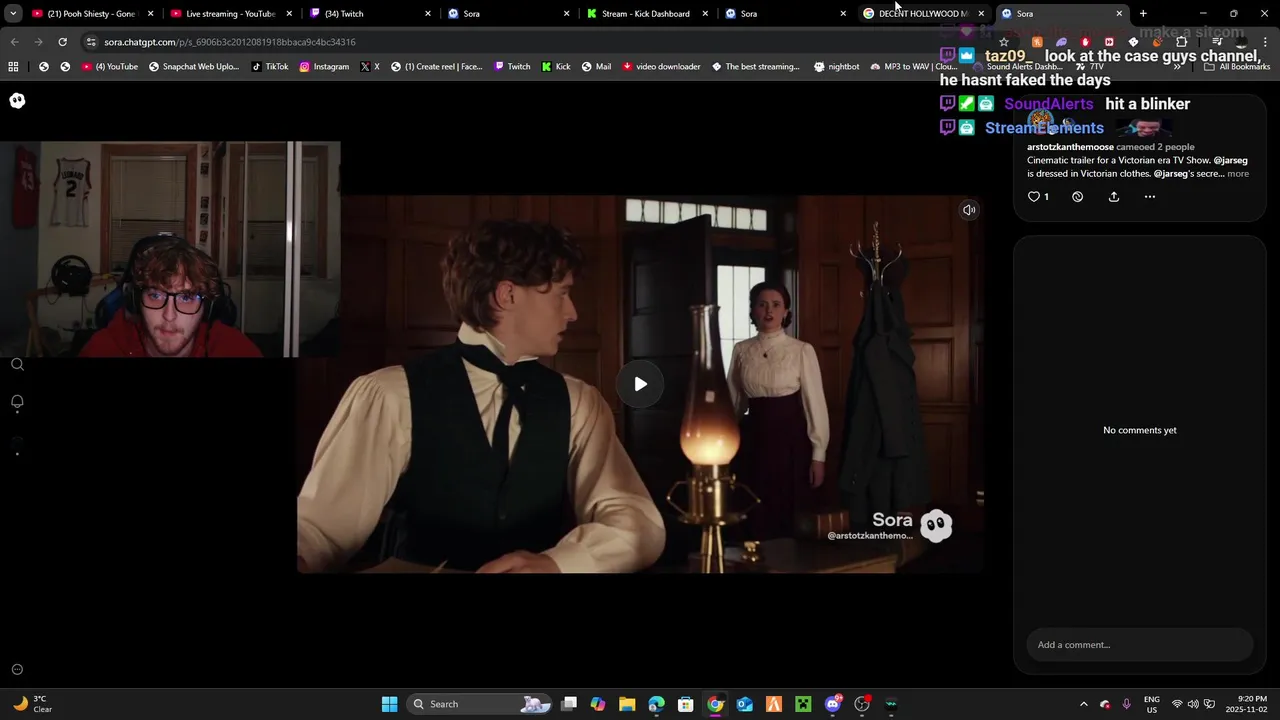Open Task View on taskbar
Viewport: 1280px width, 720px height.
(x=569, y=704)
